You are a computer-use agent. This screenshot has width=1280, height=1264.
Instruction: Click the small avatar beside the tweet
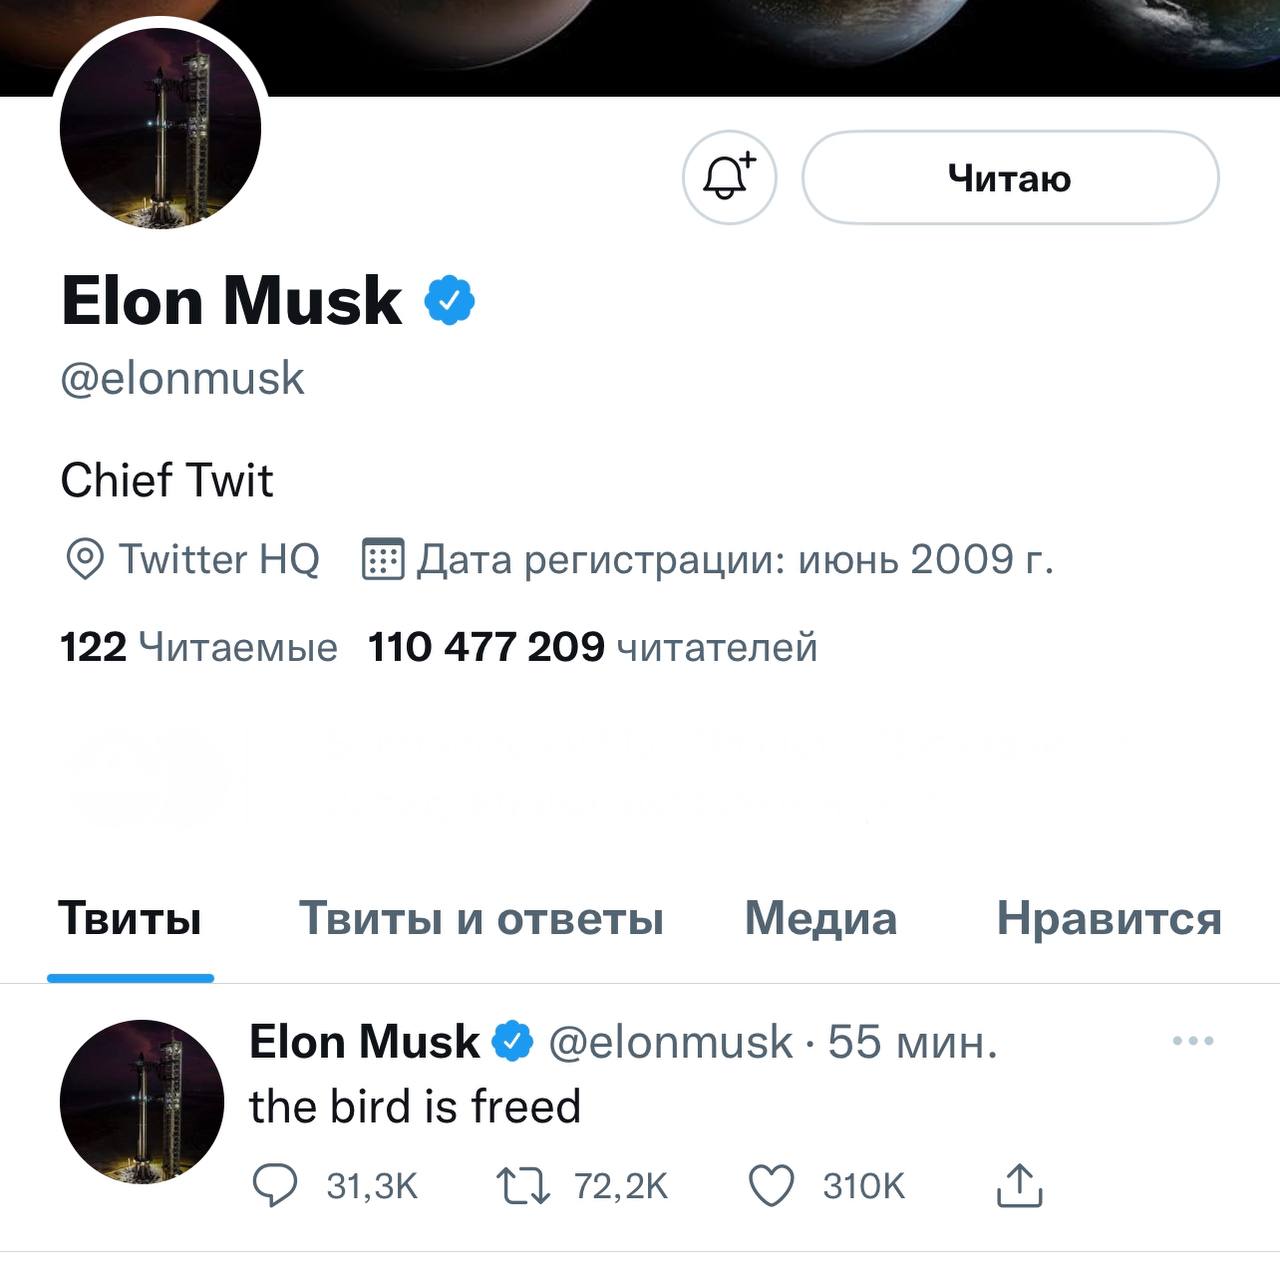(142, 1101)
